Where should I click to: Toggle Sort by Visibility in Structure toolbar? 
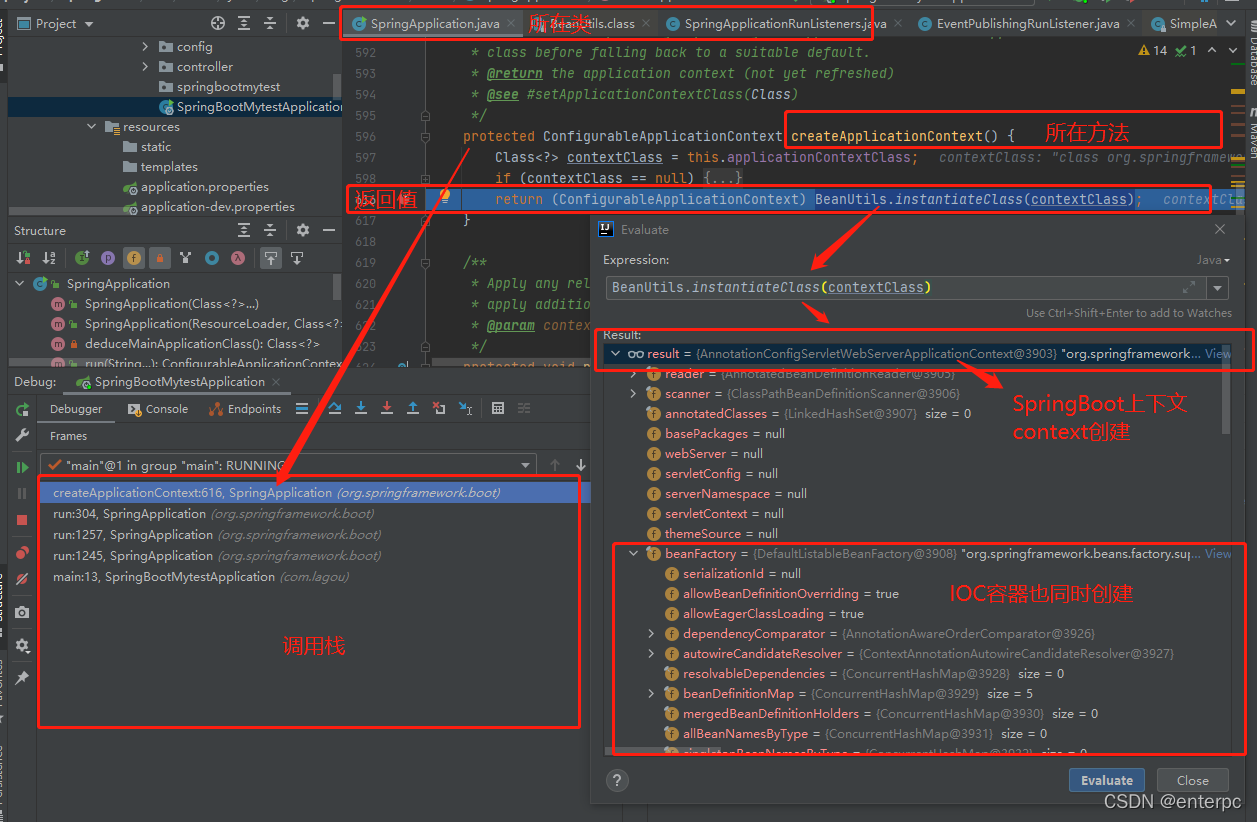click(x=23, y=258)
